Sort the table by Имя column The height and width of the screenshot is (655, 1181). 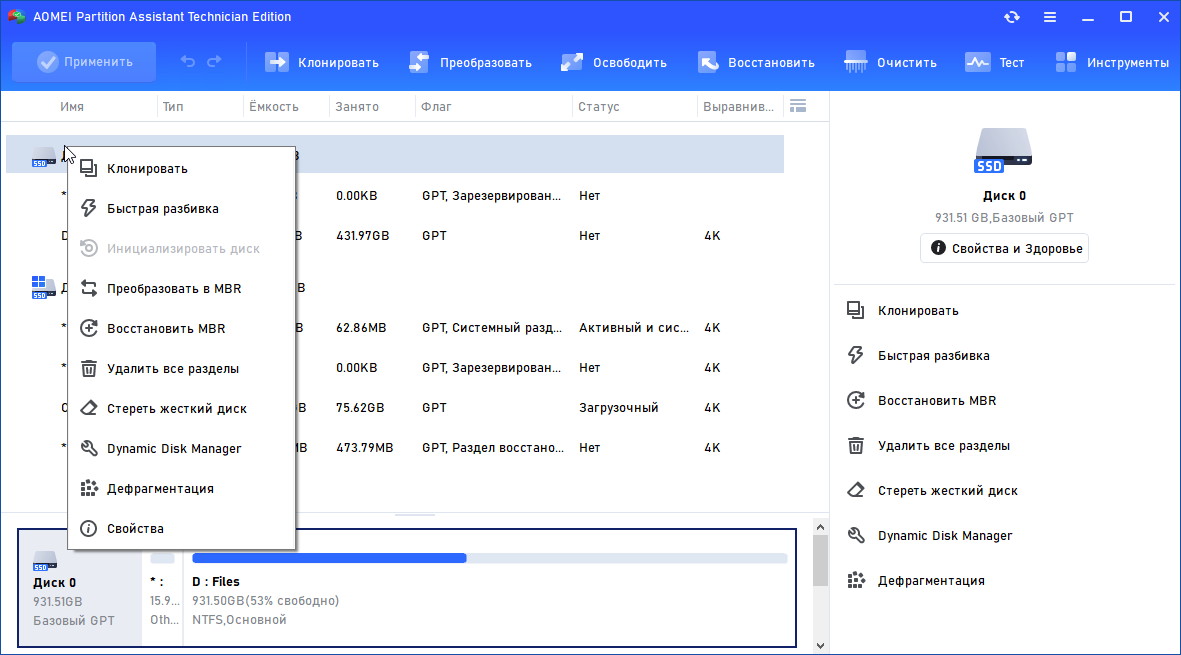(x=72, y=107)
